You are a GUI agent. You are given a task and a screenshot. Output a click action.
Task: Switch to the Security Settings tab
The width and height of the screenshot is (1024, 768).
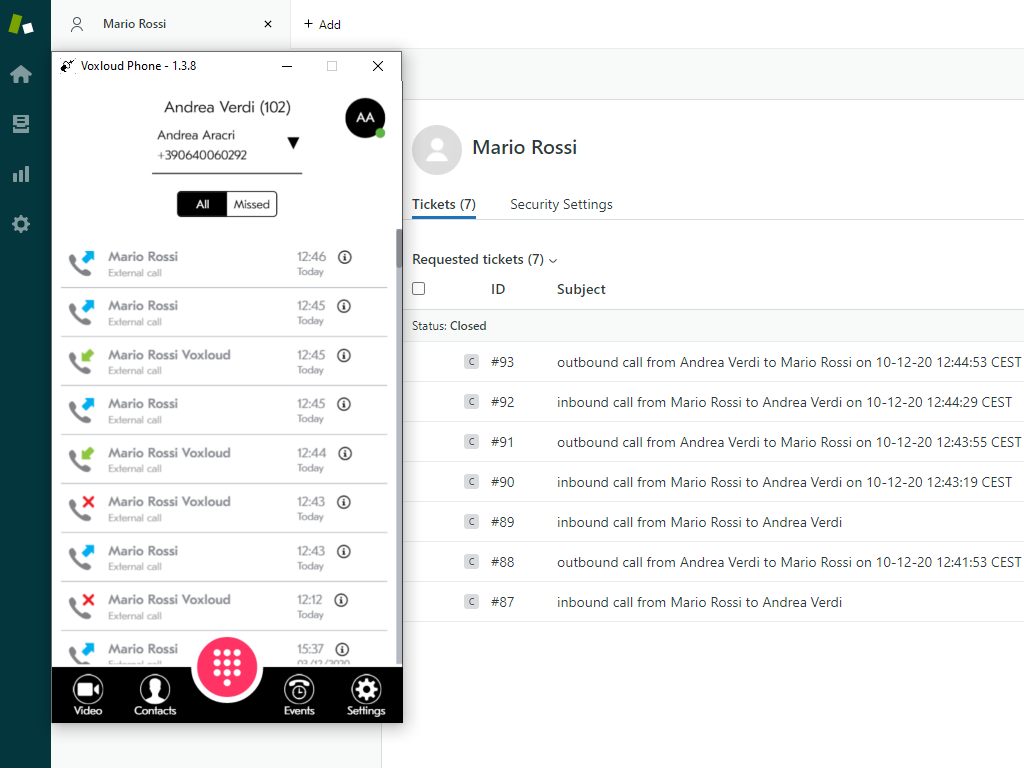tap(561, 204)
